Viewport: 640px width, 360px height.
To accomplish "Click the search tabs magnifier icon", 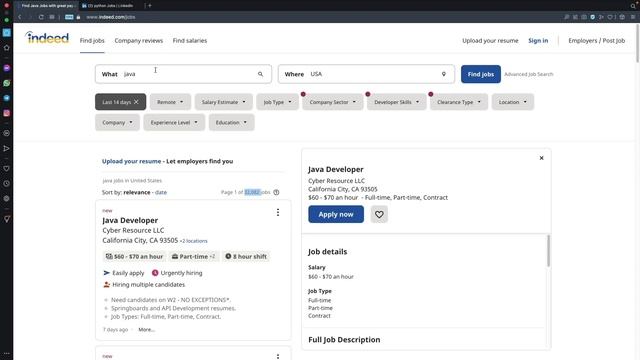I will point(633,6).
